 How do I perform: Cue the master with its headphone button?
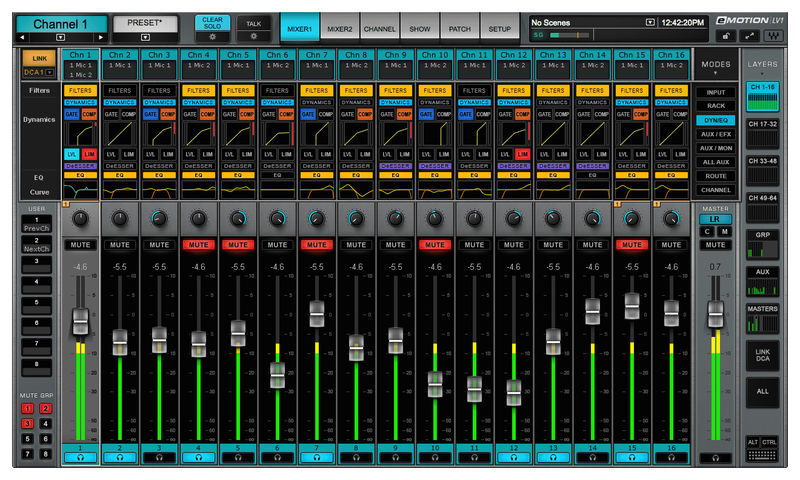pyautogui.click(x=715, y=458)
